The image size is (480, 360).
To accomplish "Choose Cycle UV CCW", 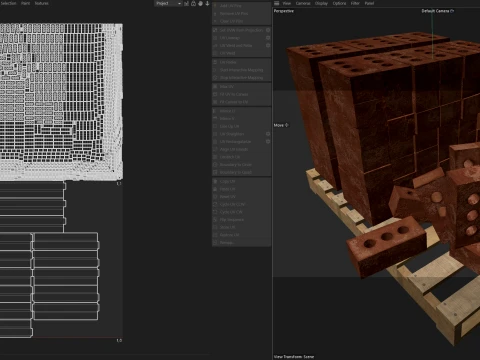I will coord(242,204).
